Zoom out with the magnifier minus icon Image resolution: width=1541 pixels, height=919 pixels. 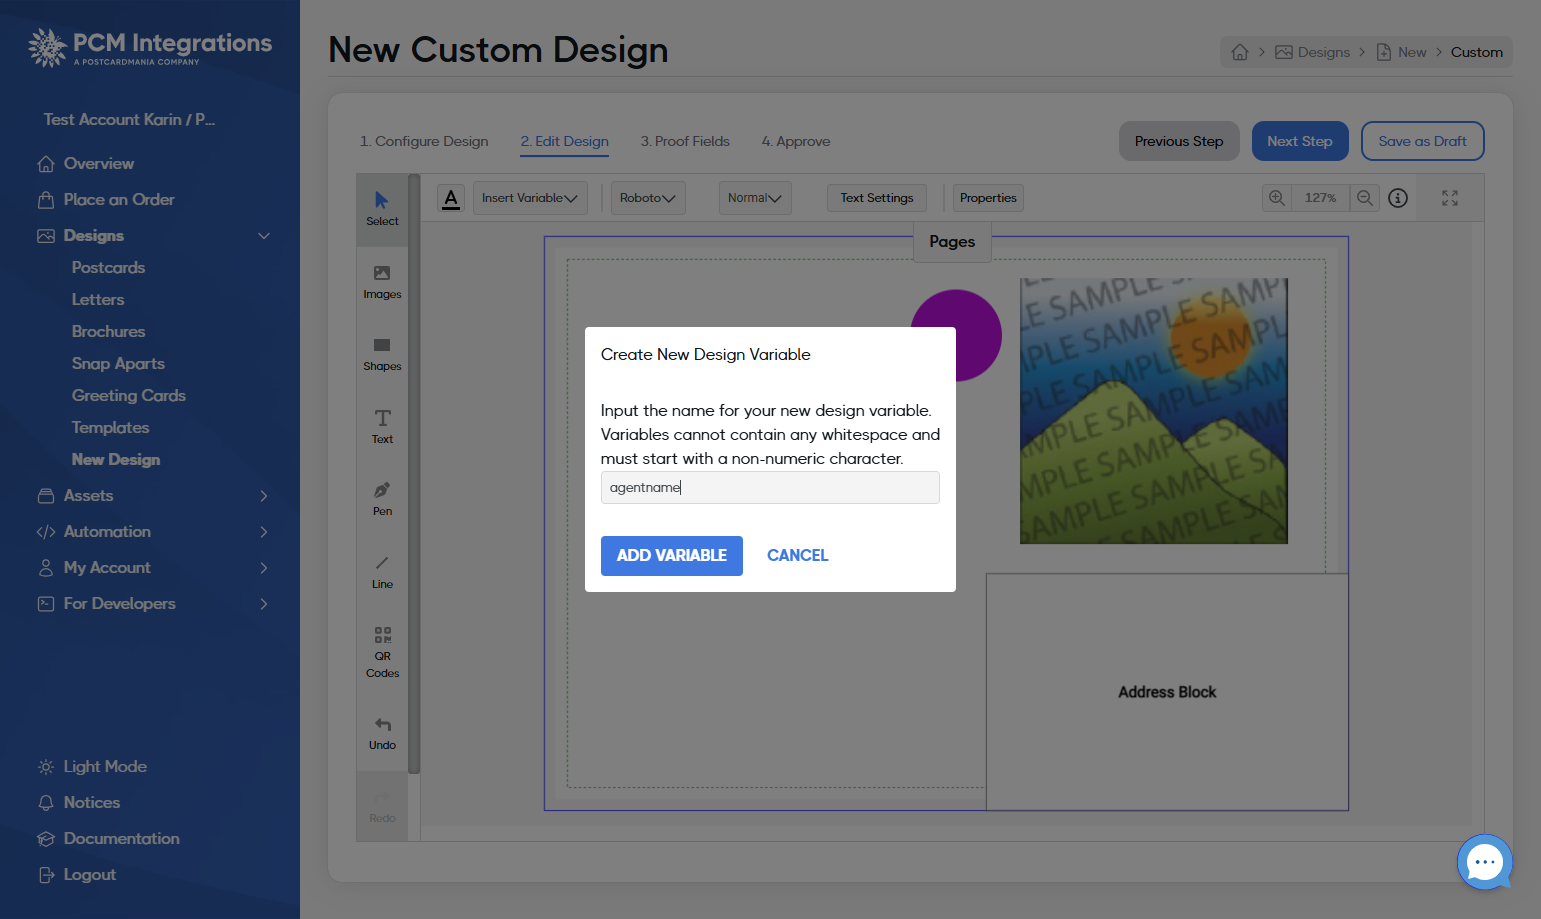tap(1364, 198)
